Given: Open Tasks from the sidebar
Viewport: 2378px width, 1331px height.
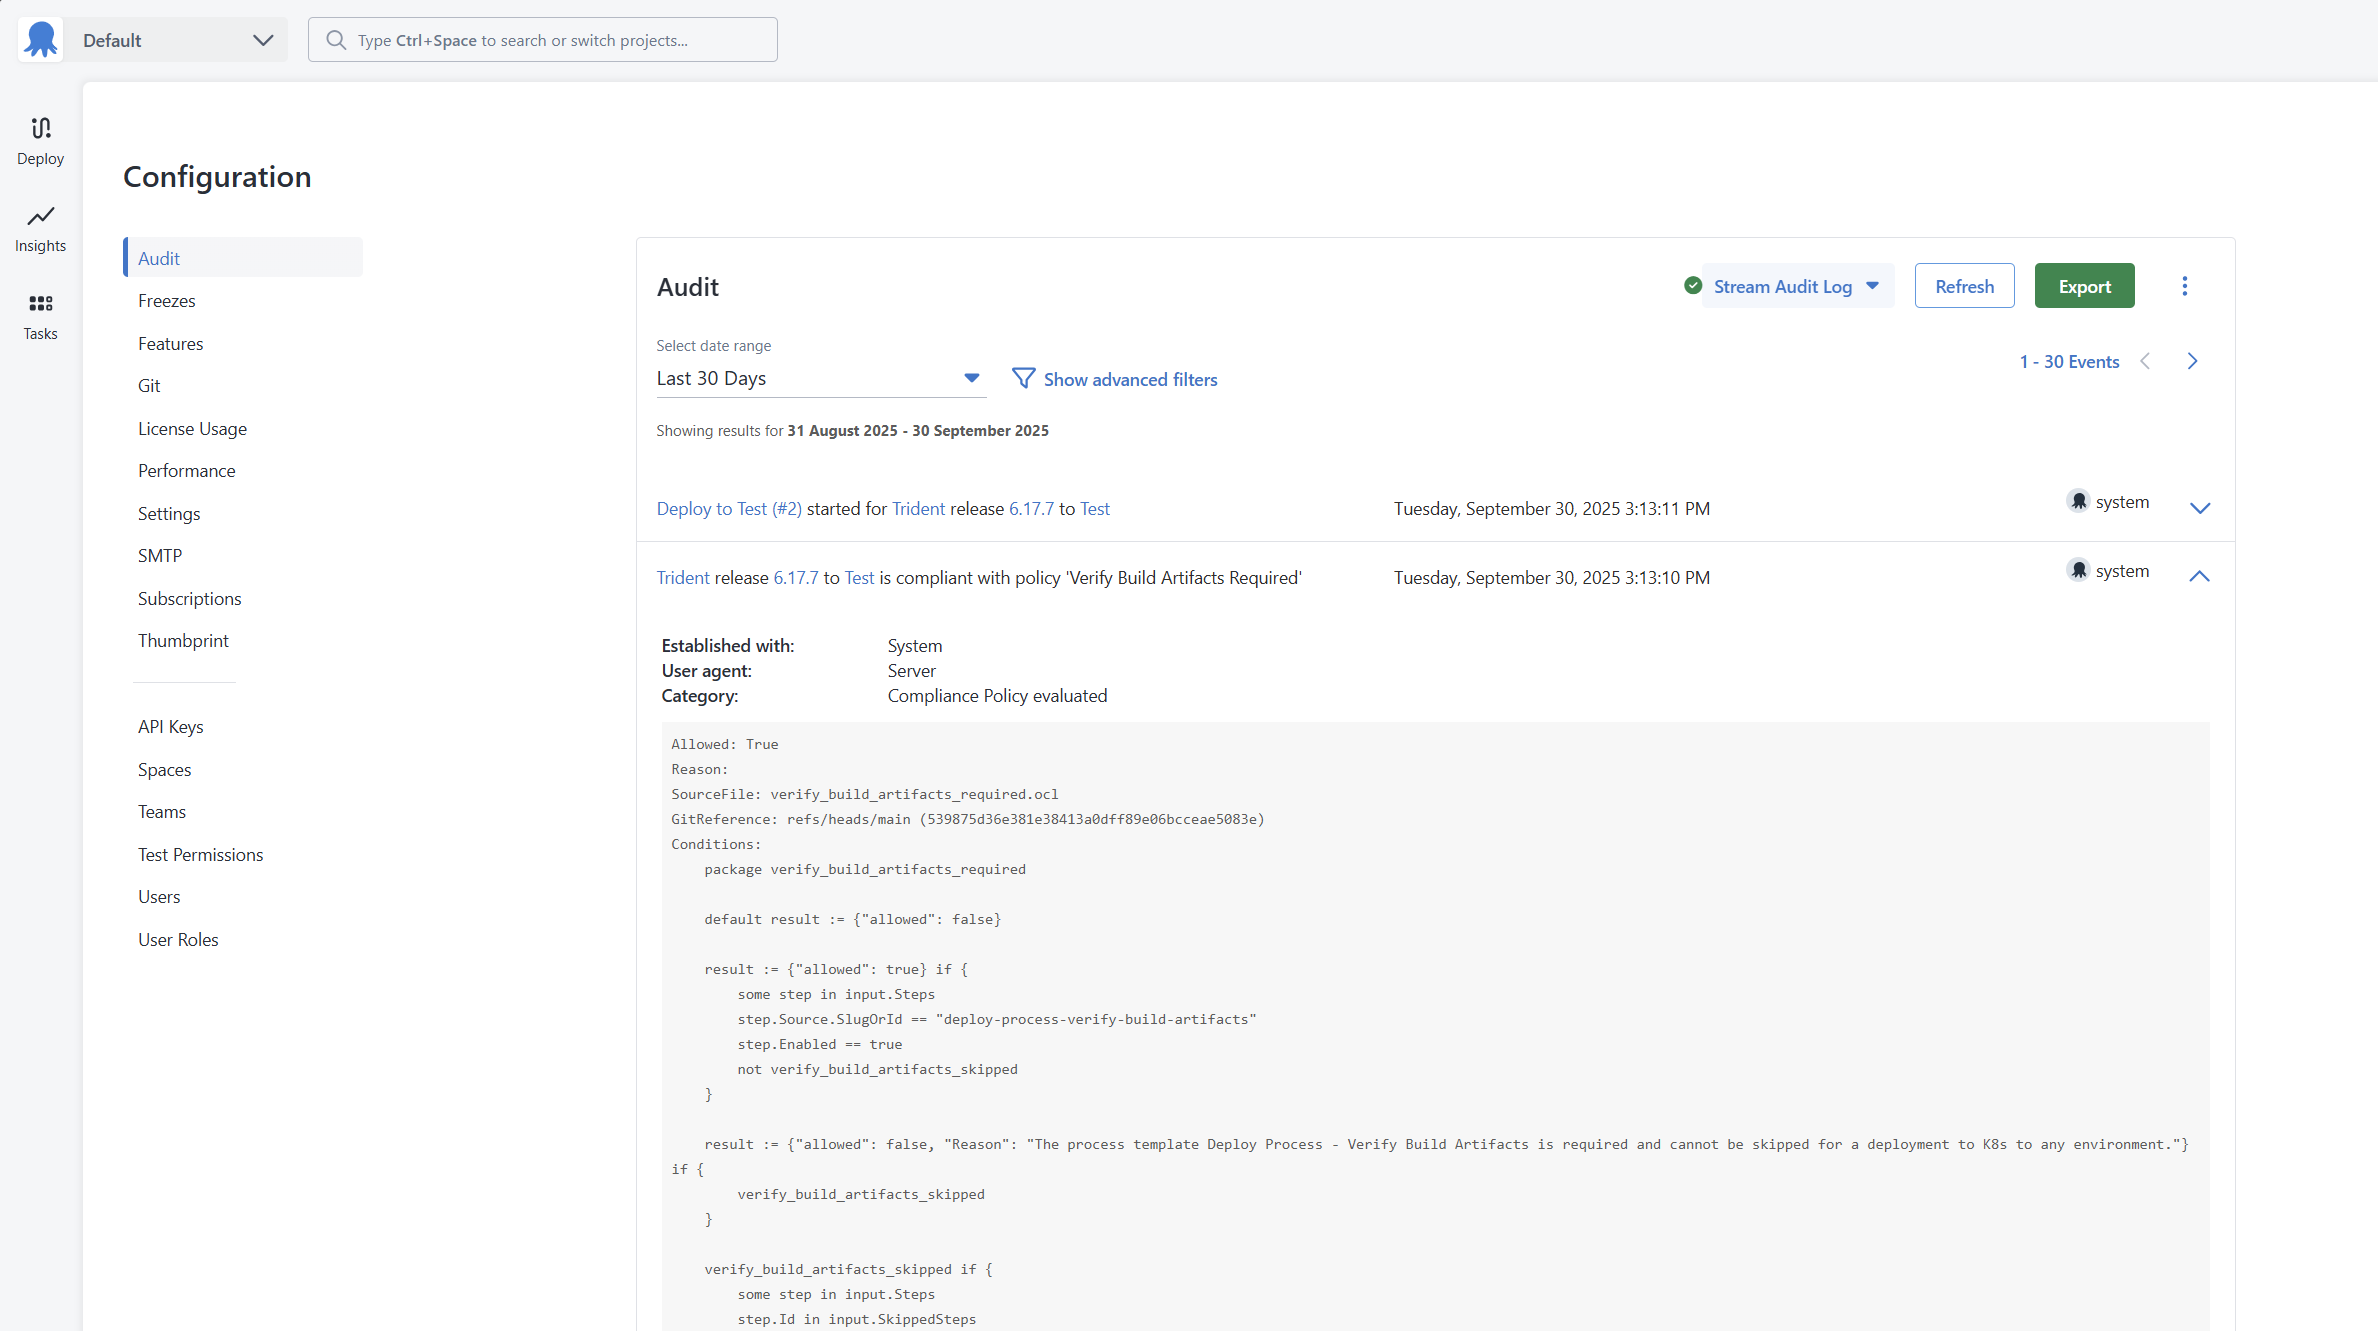Looking at the screenshot, I should [x=40, y=315].
